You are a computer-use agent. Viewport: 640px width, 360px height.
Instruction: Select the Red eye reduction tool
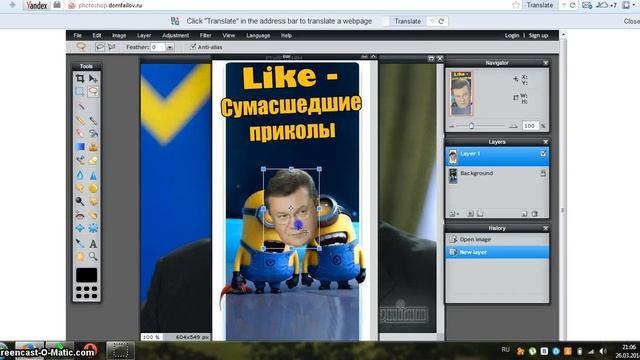(80, 215)
